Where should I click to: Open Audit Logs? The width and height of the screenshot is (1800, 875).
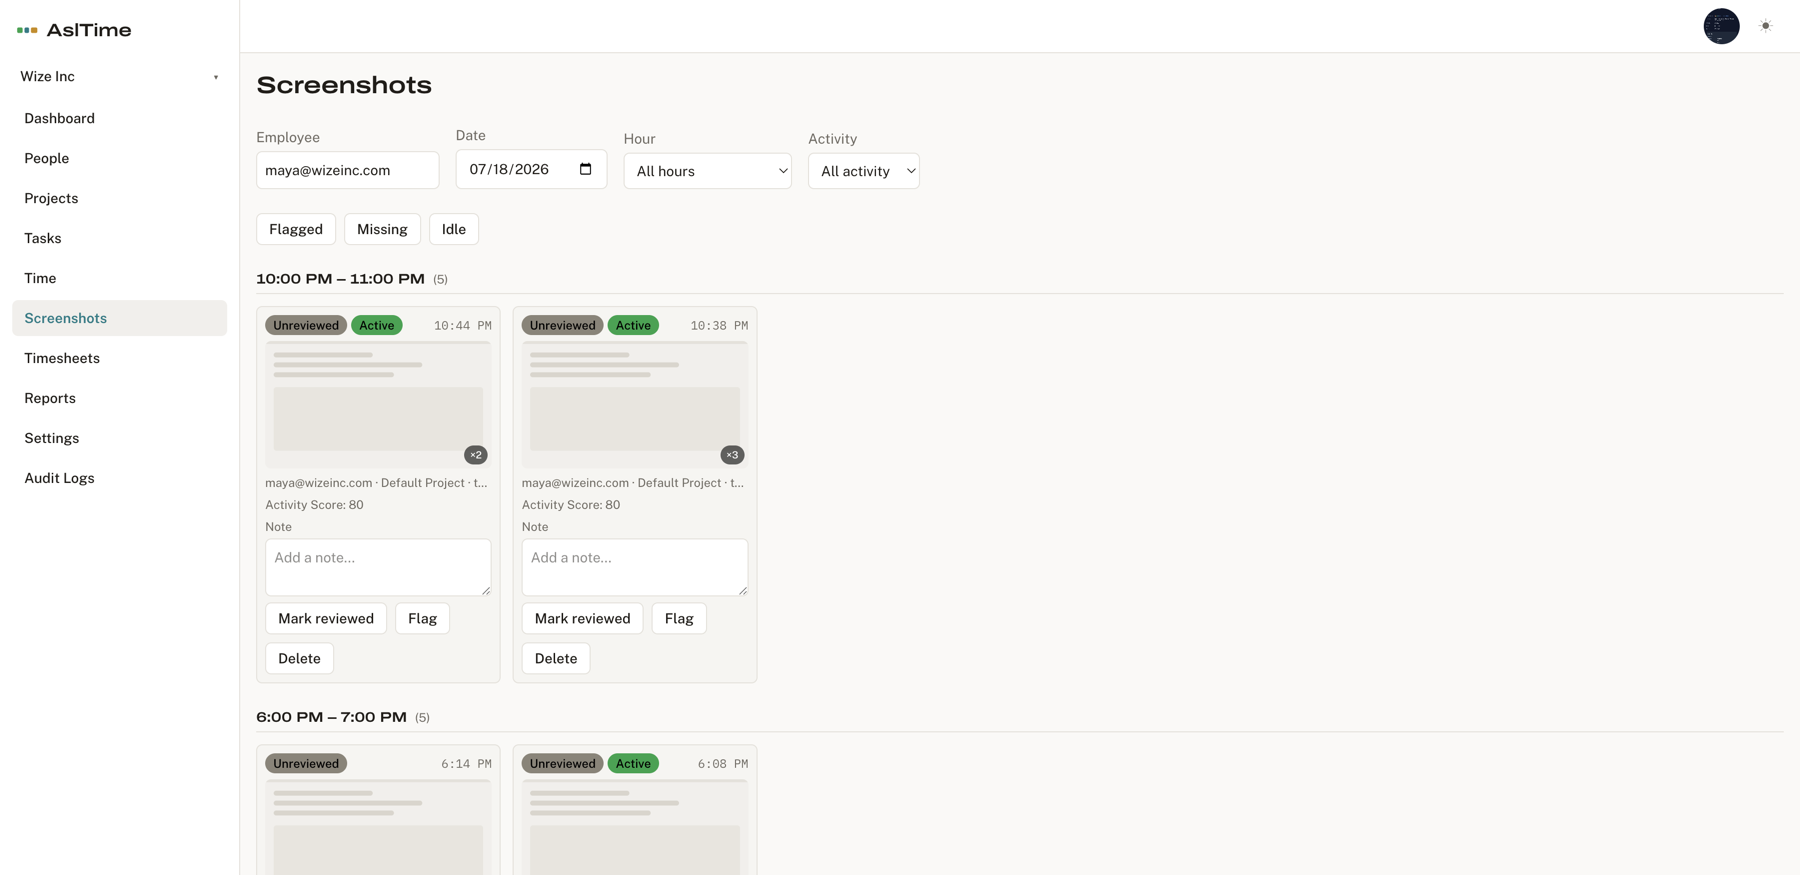(119, 478)
